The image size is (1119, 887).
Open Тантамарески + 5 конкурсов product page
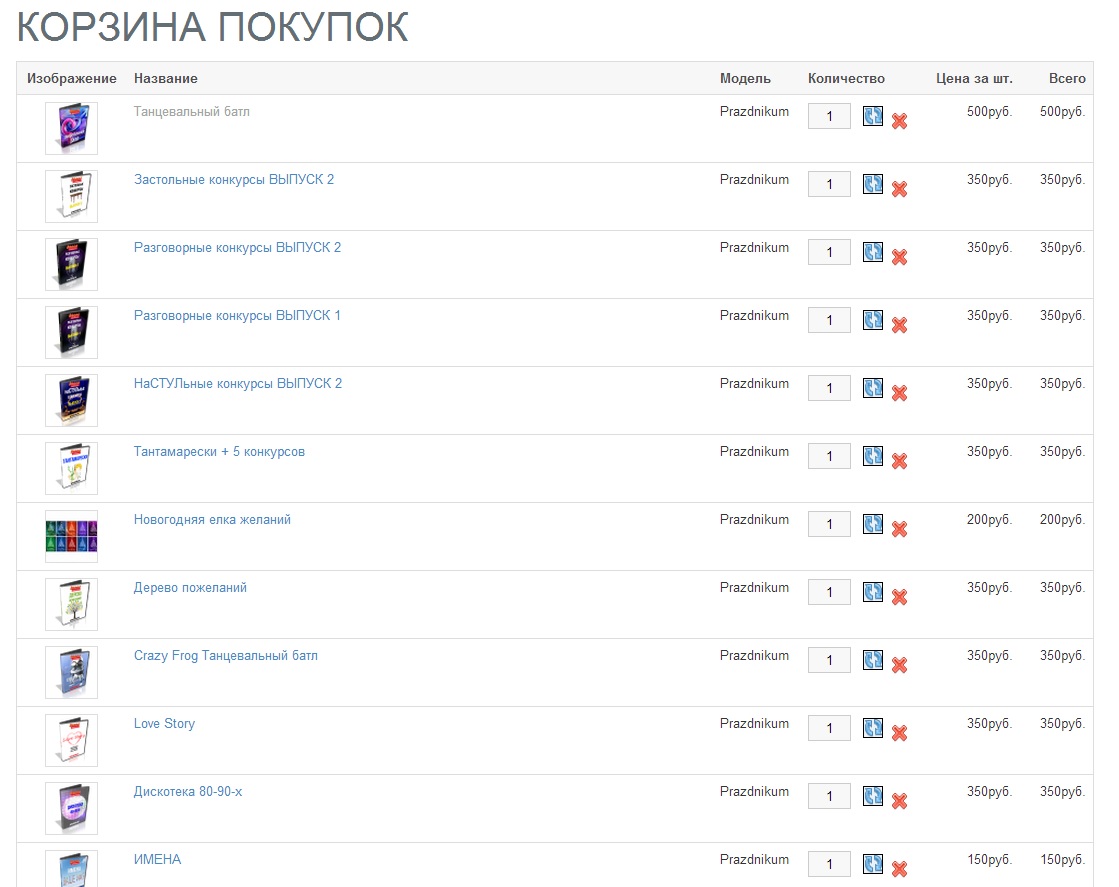click(219, 452)
